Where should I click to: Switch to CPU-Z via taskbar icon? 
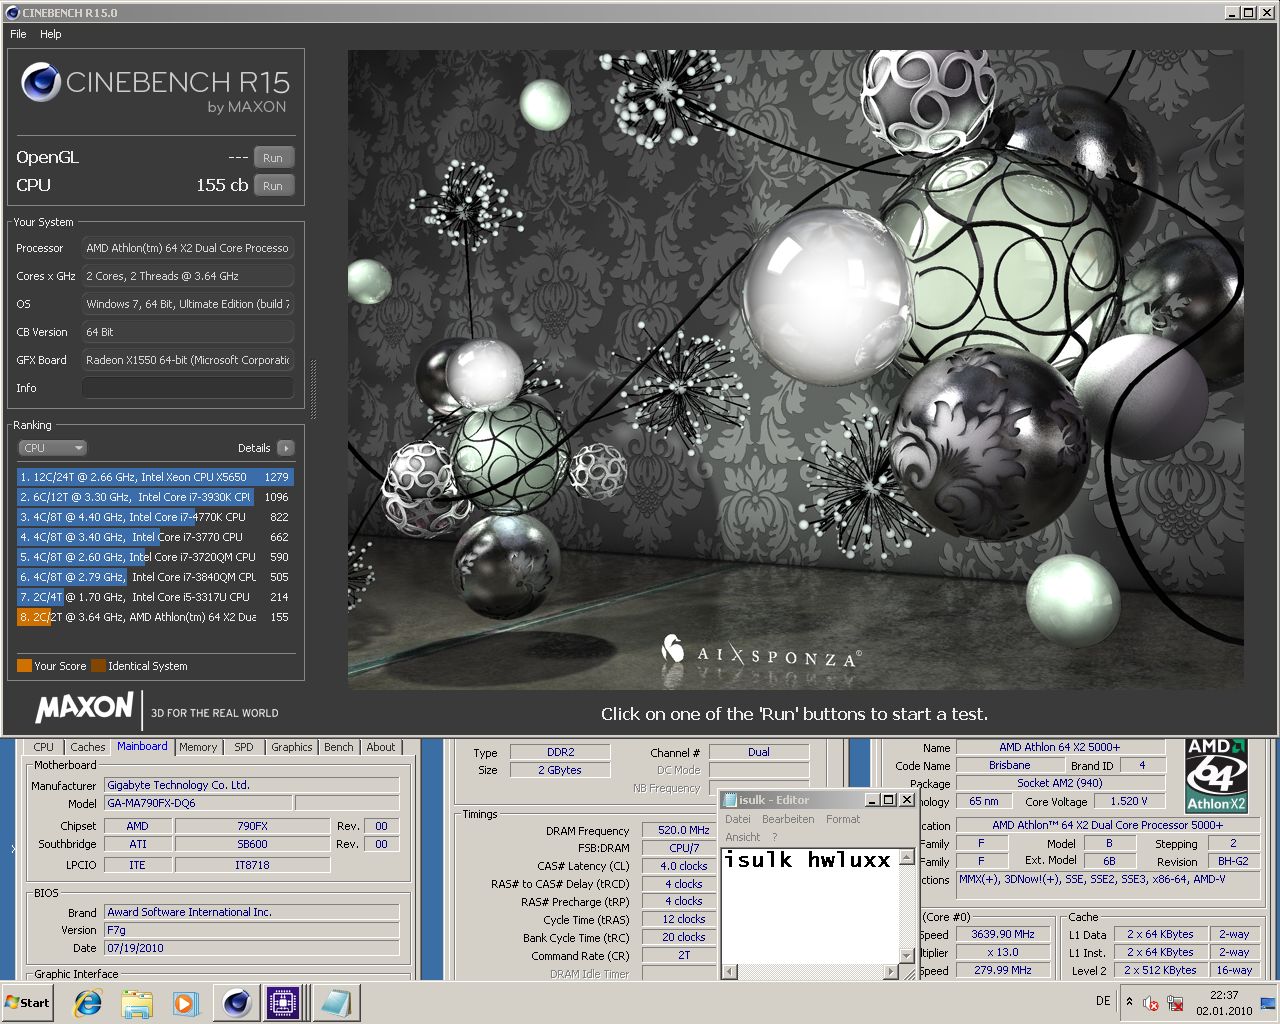[x=283, y=1003]
